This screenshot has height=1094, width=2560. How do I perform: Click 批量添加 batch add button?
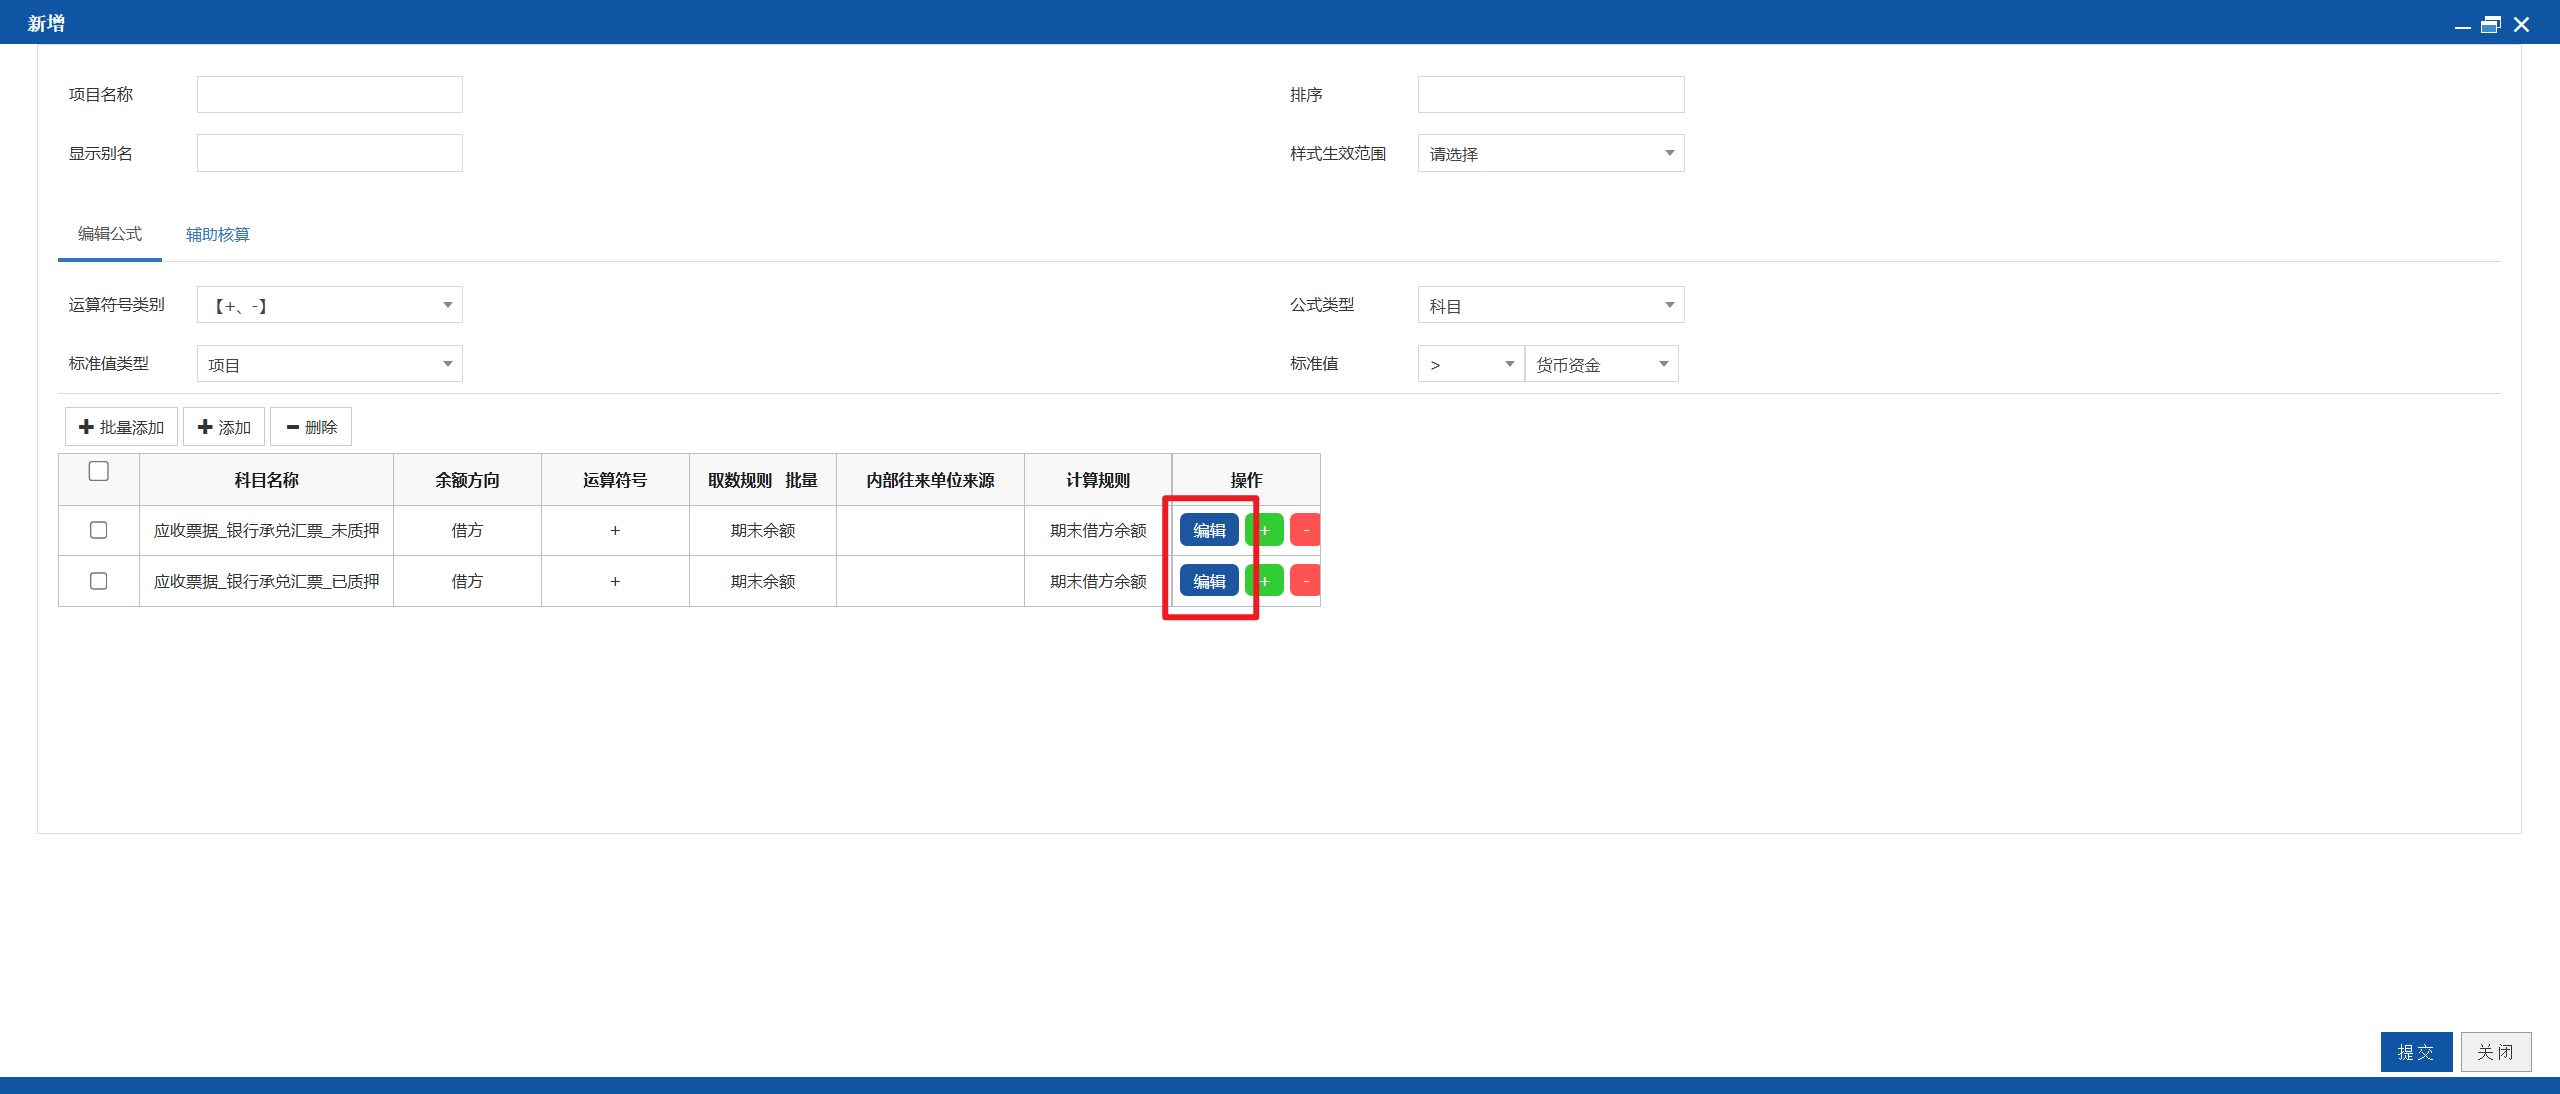pyautogui.click(x=121, y=427)
